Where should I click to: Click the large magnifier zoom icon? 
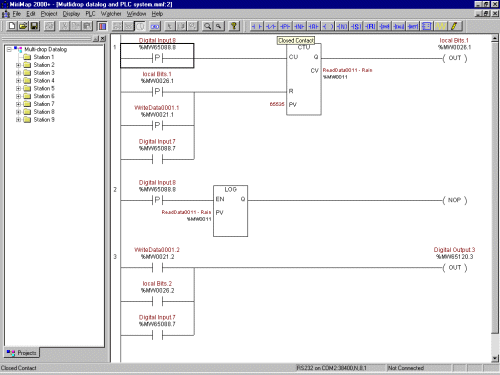tap(207, 26)
